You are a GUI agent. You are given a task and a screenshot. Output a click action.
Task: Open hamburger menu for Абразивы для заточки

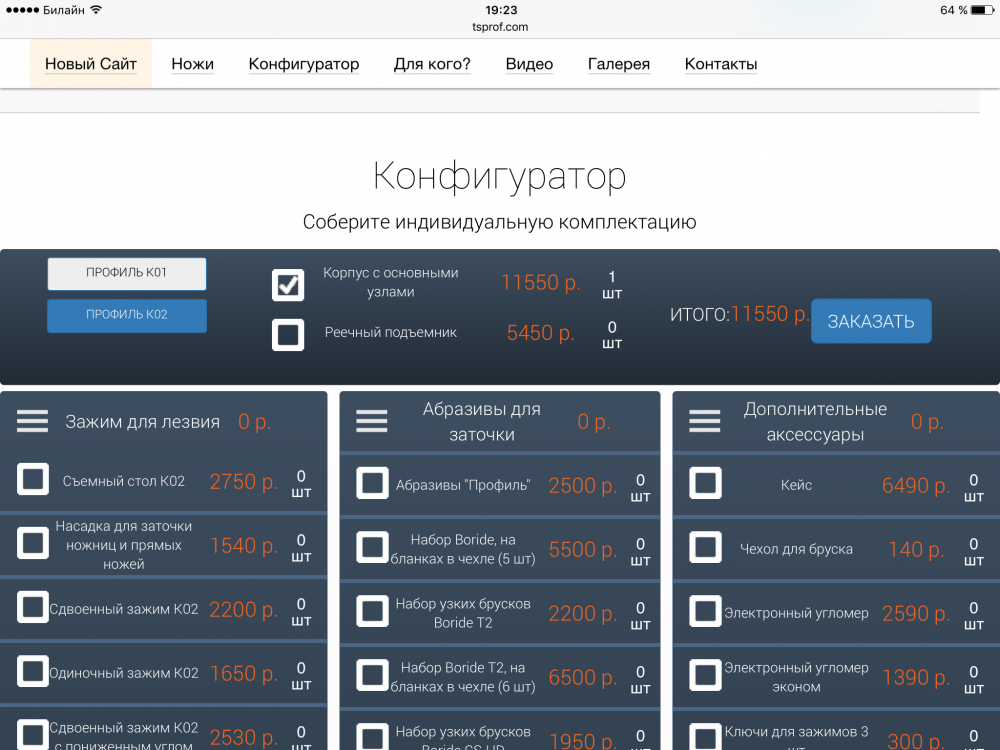click(x=371, y=422)
